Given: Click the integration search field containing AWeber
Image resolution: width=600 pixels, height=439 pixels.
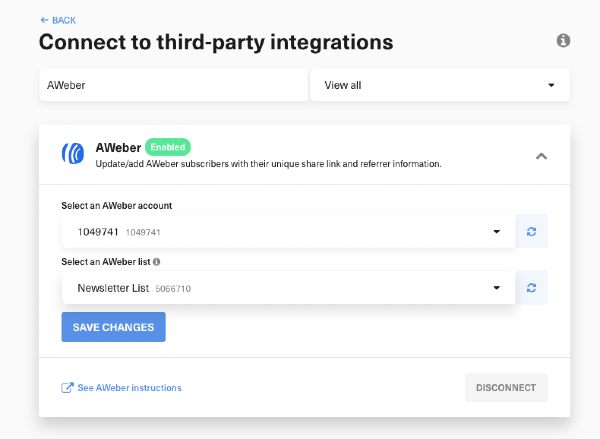Looking at the screenshot, I should [173, 85].
